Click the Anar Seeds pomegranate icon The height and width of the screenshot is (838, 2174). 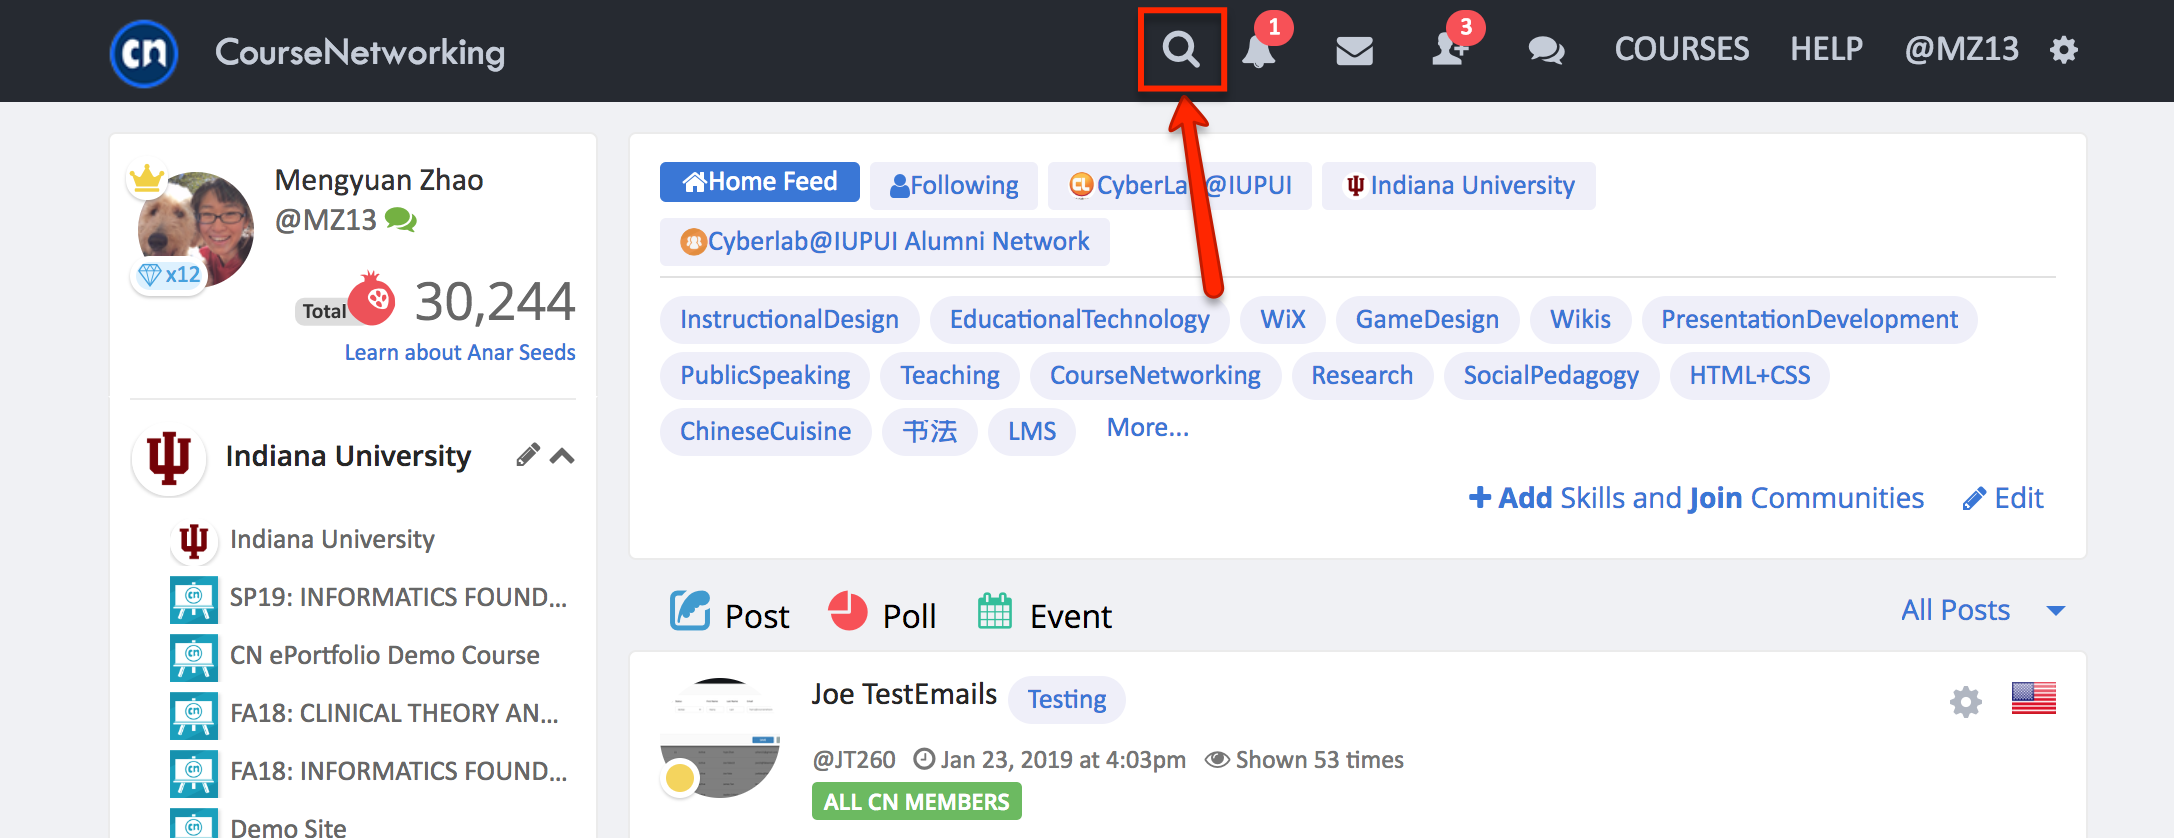pos(372,299)
